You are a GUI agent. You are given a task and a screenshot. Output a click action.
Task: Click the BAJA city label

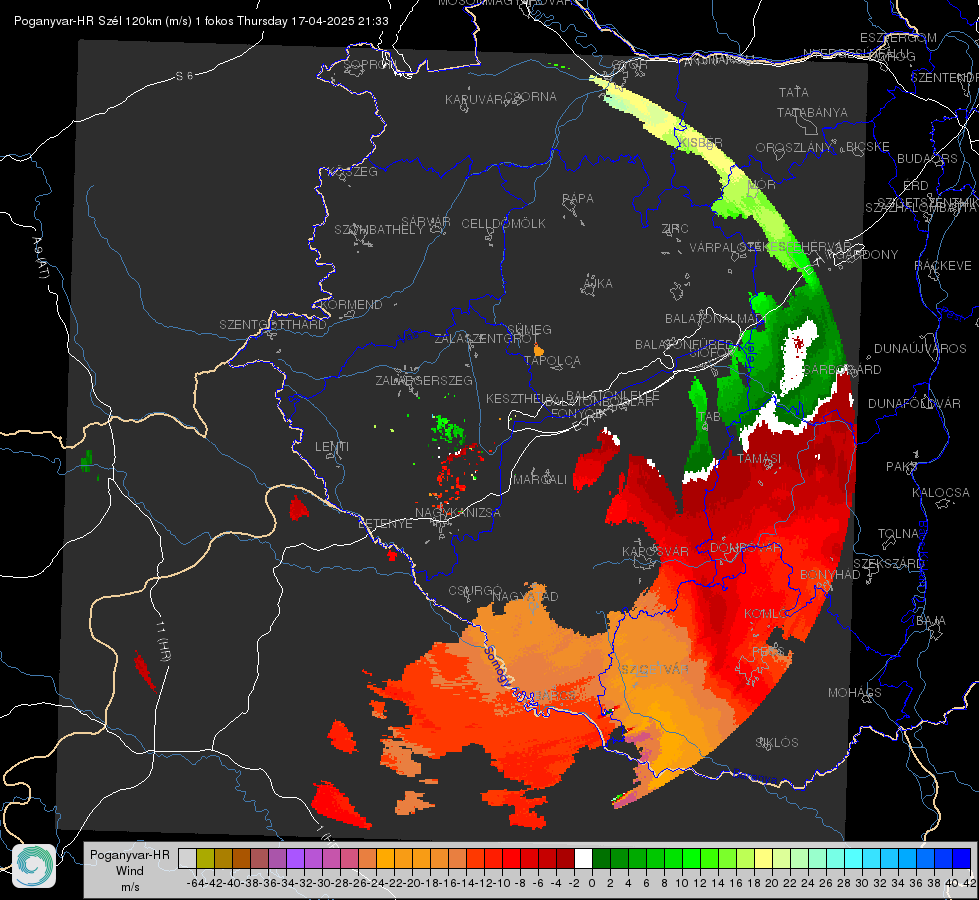tap(931, 621)
